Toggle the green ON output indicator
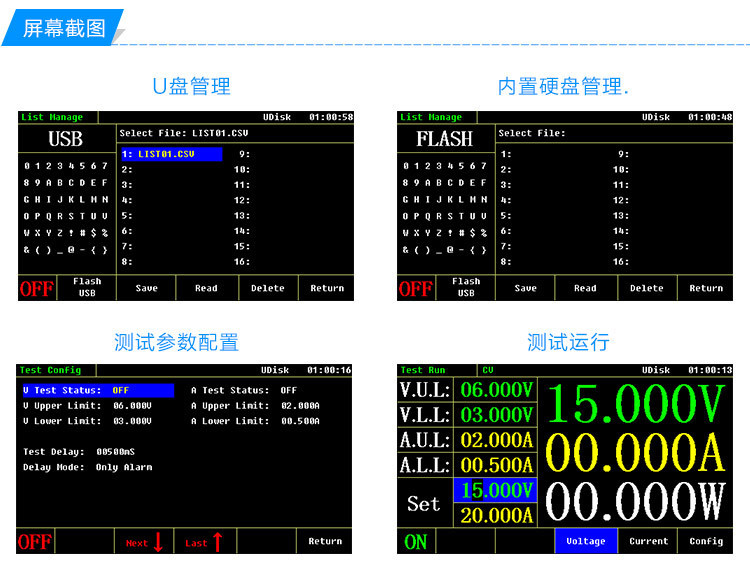 416,542
